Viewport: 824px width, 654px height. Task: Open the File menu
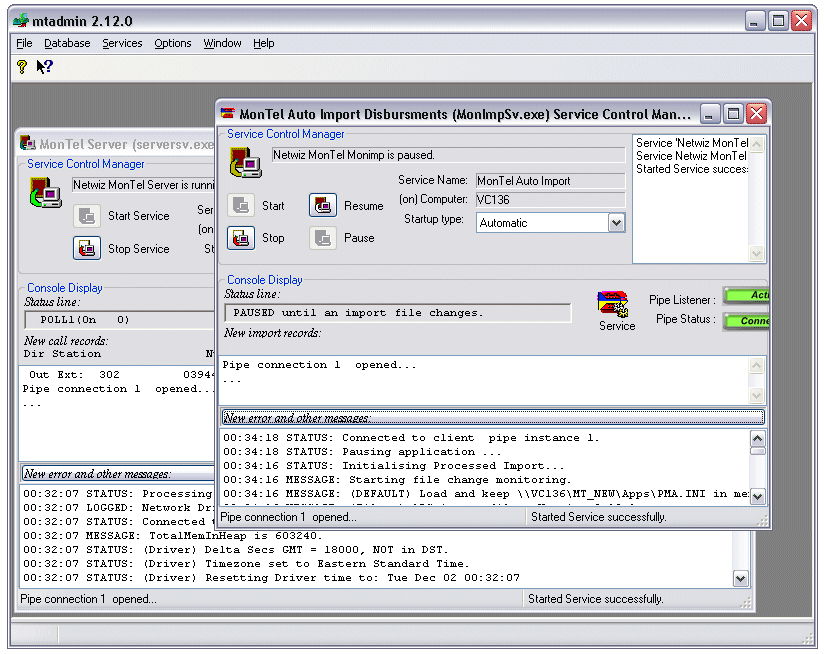pyautogui.click(x=24, y=43)
